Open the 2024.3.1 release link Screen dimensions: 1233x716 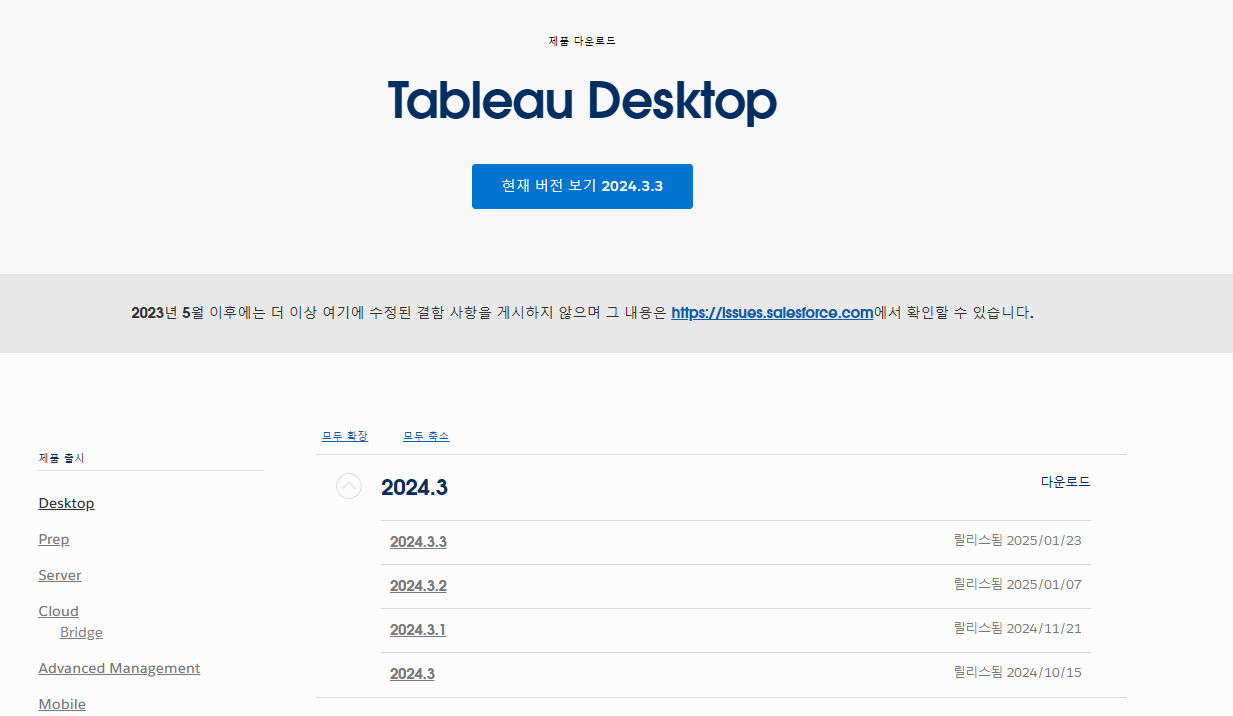[x=418, y=630]
